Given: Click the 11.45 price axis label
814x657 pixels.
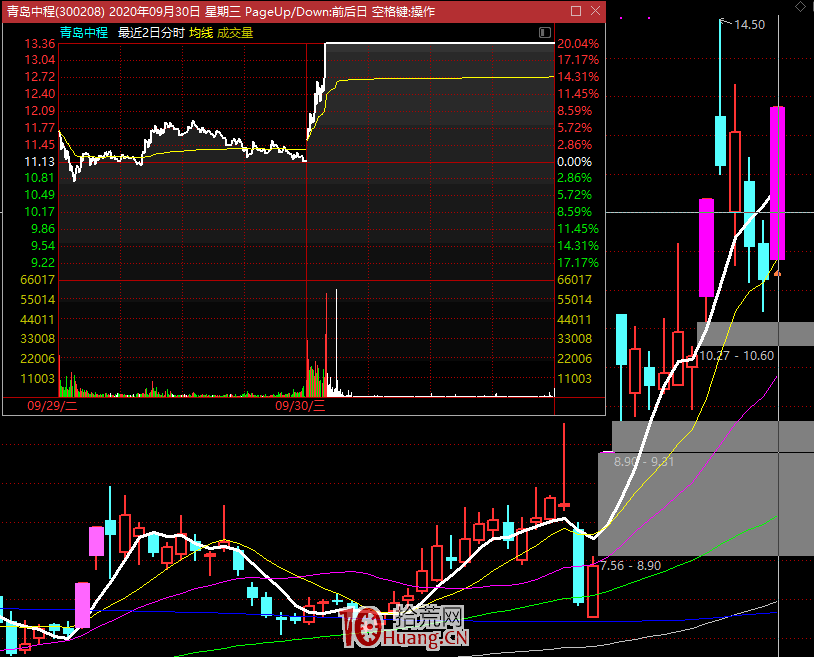Looking at the screenshot, I should (40, 145).
